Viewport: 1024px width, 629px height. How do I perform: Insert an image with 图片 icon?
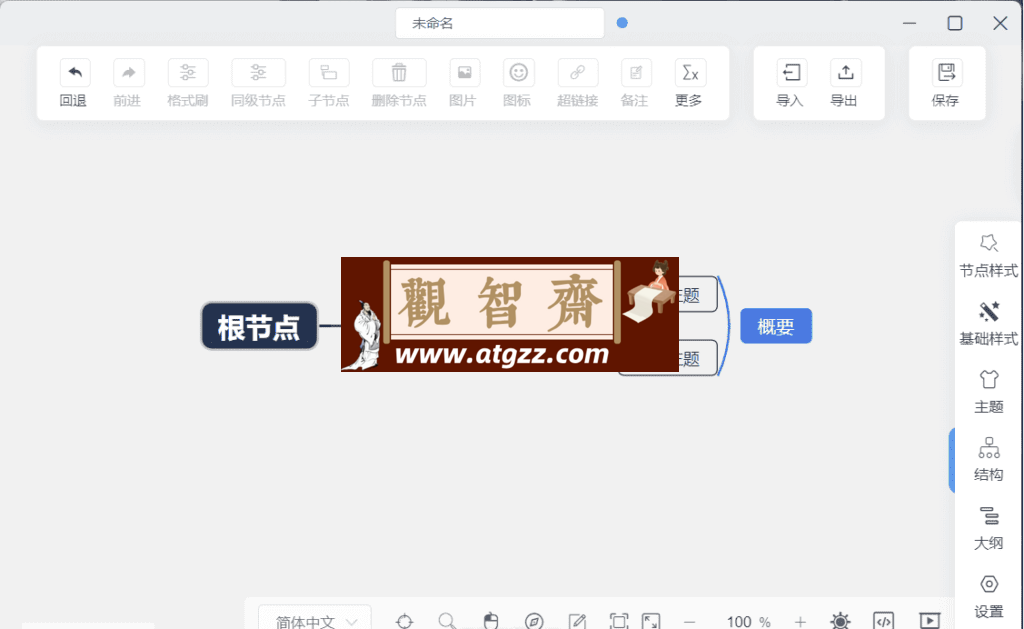[x=464, y=73]
